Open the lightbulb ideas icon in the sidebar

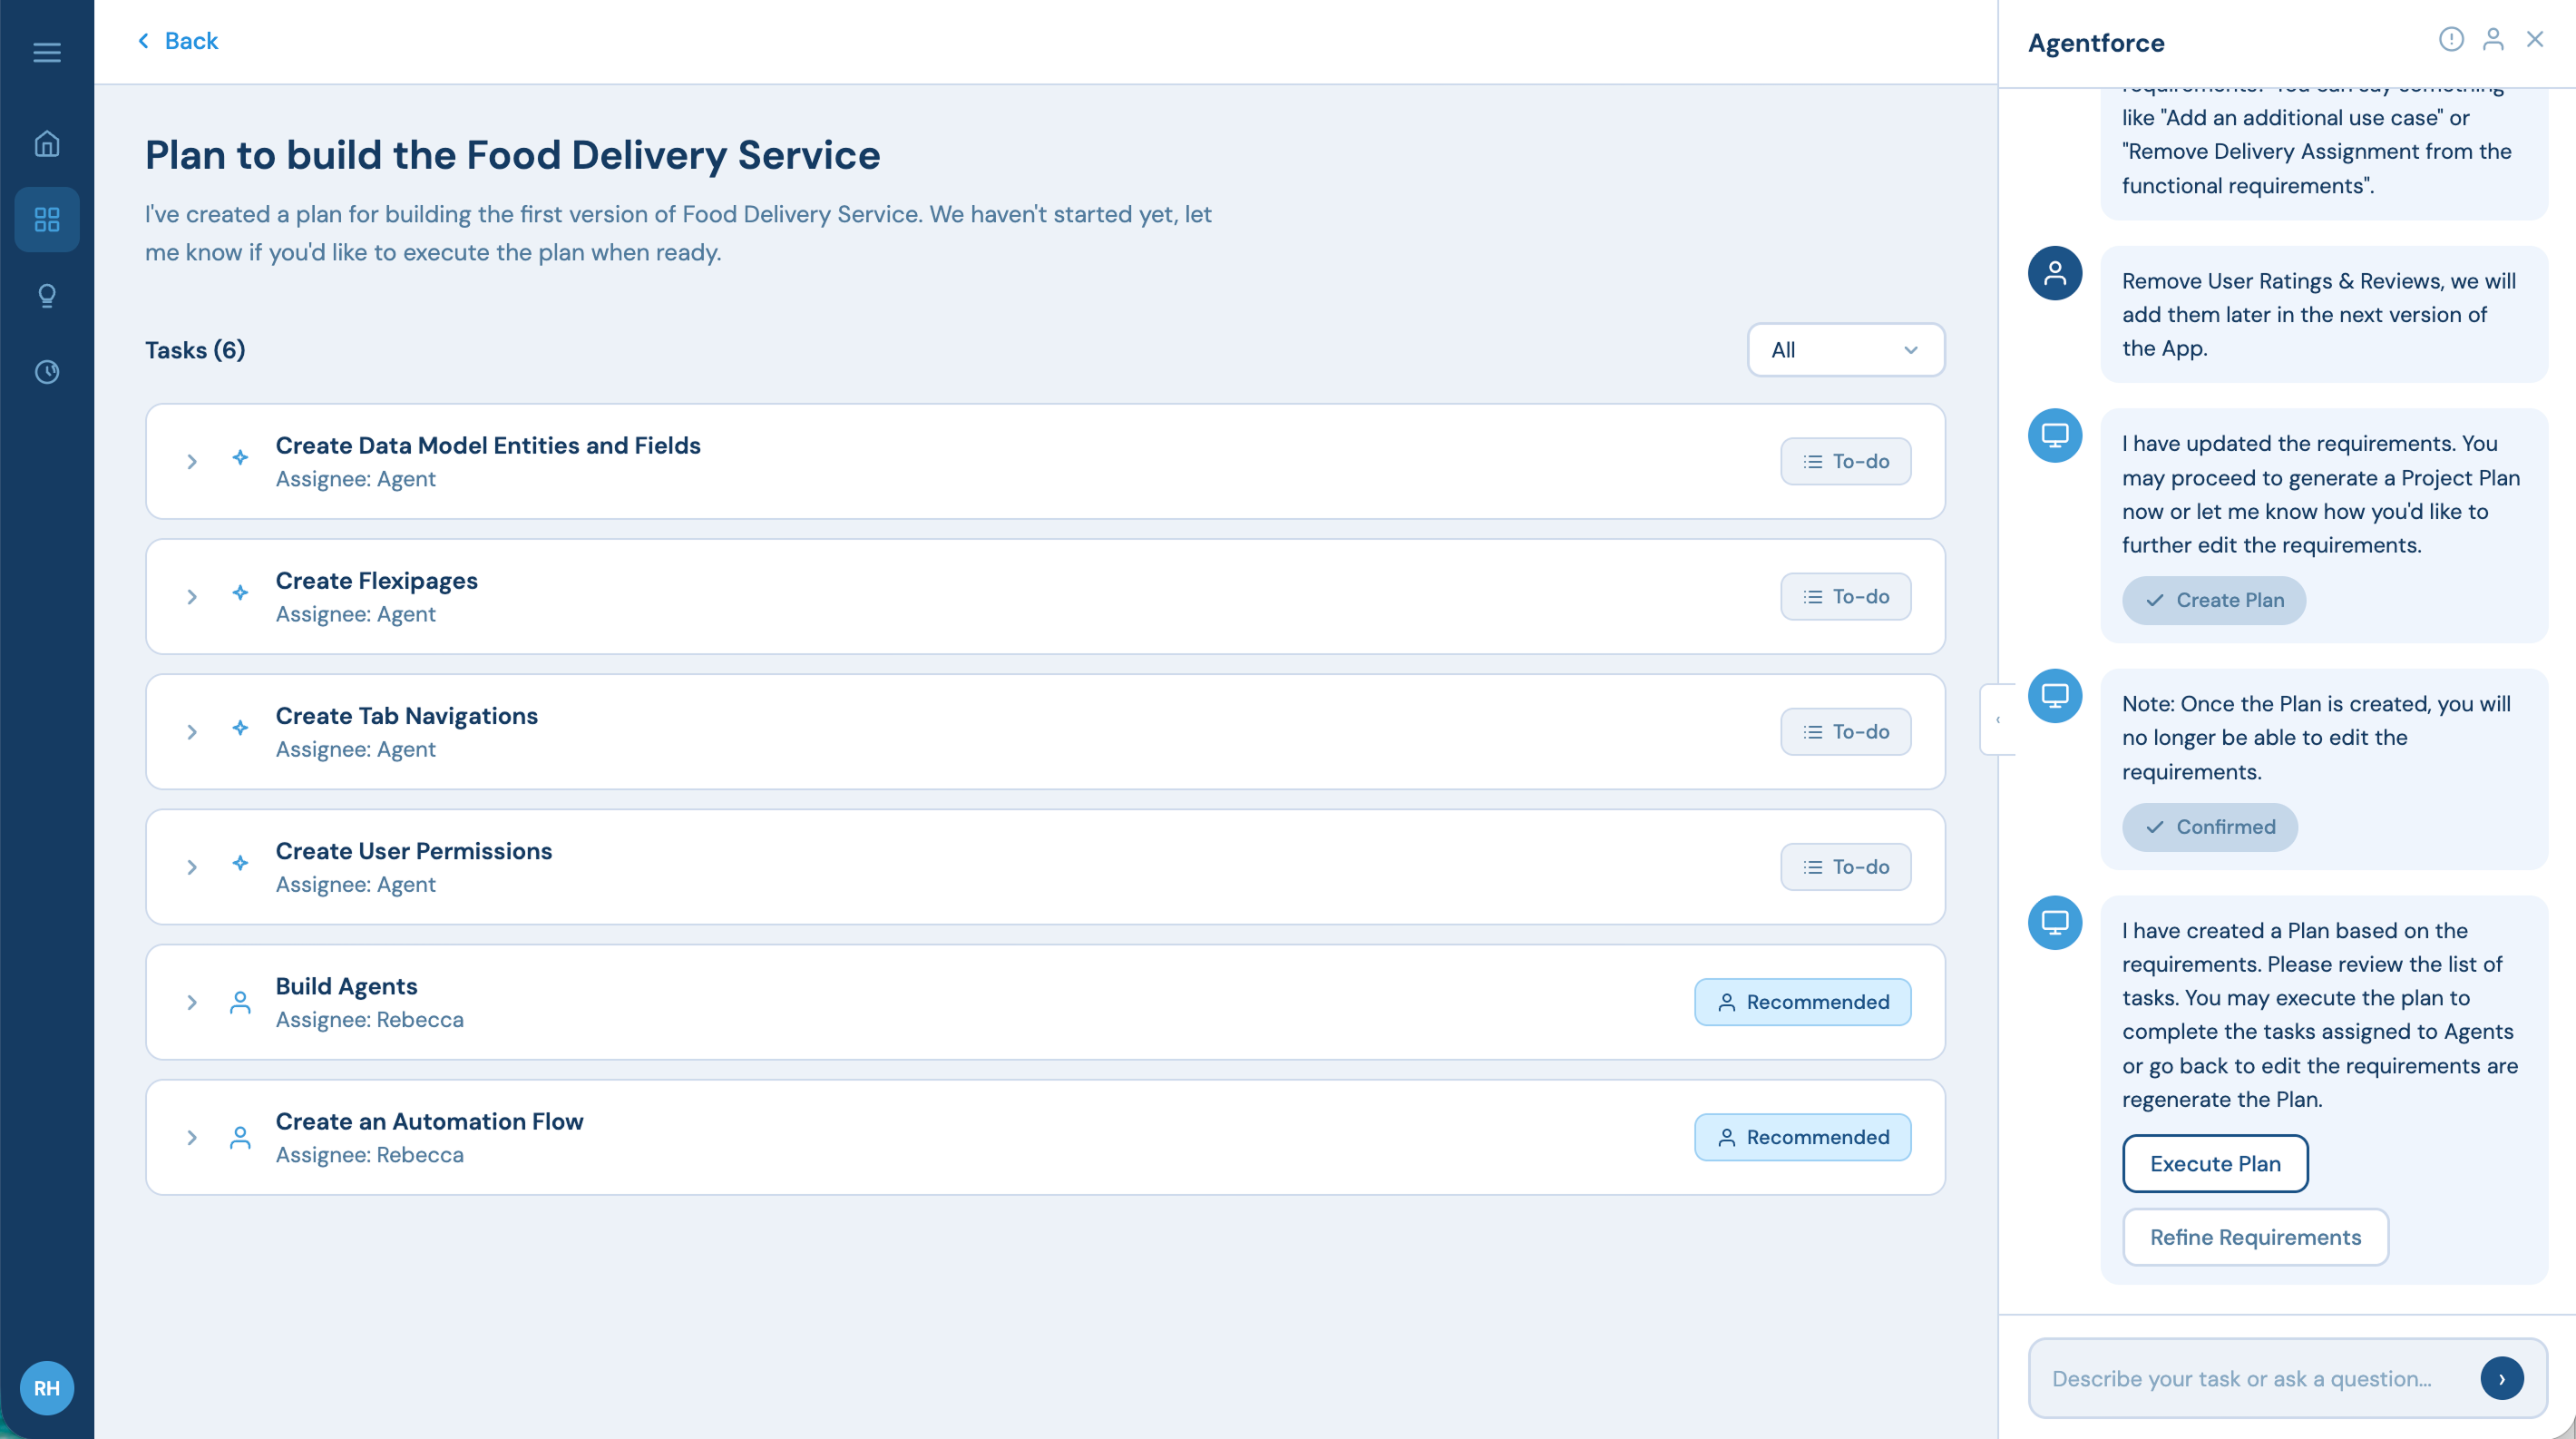[47, 296]
